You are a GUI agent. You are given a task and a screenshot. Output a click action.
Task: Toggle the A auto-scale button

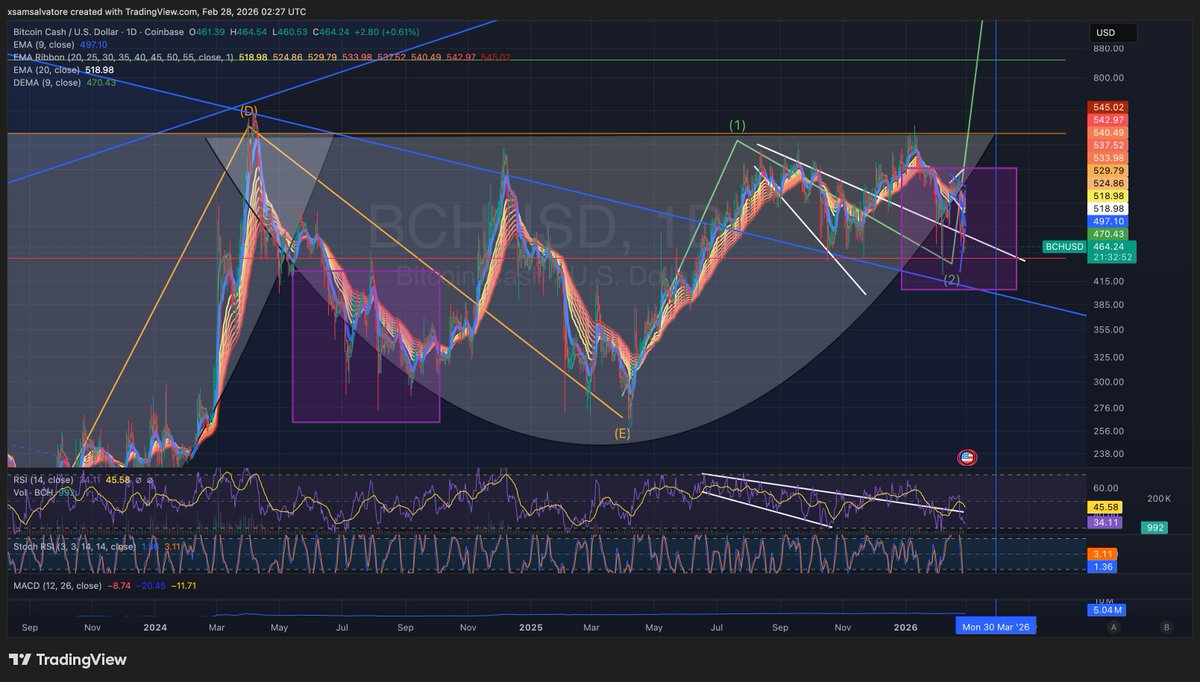(1113, 627)
